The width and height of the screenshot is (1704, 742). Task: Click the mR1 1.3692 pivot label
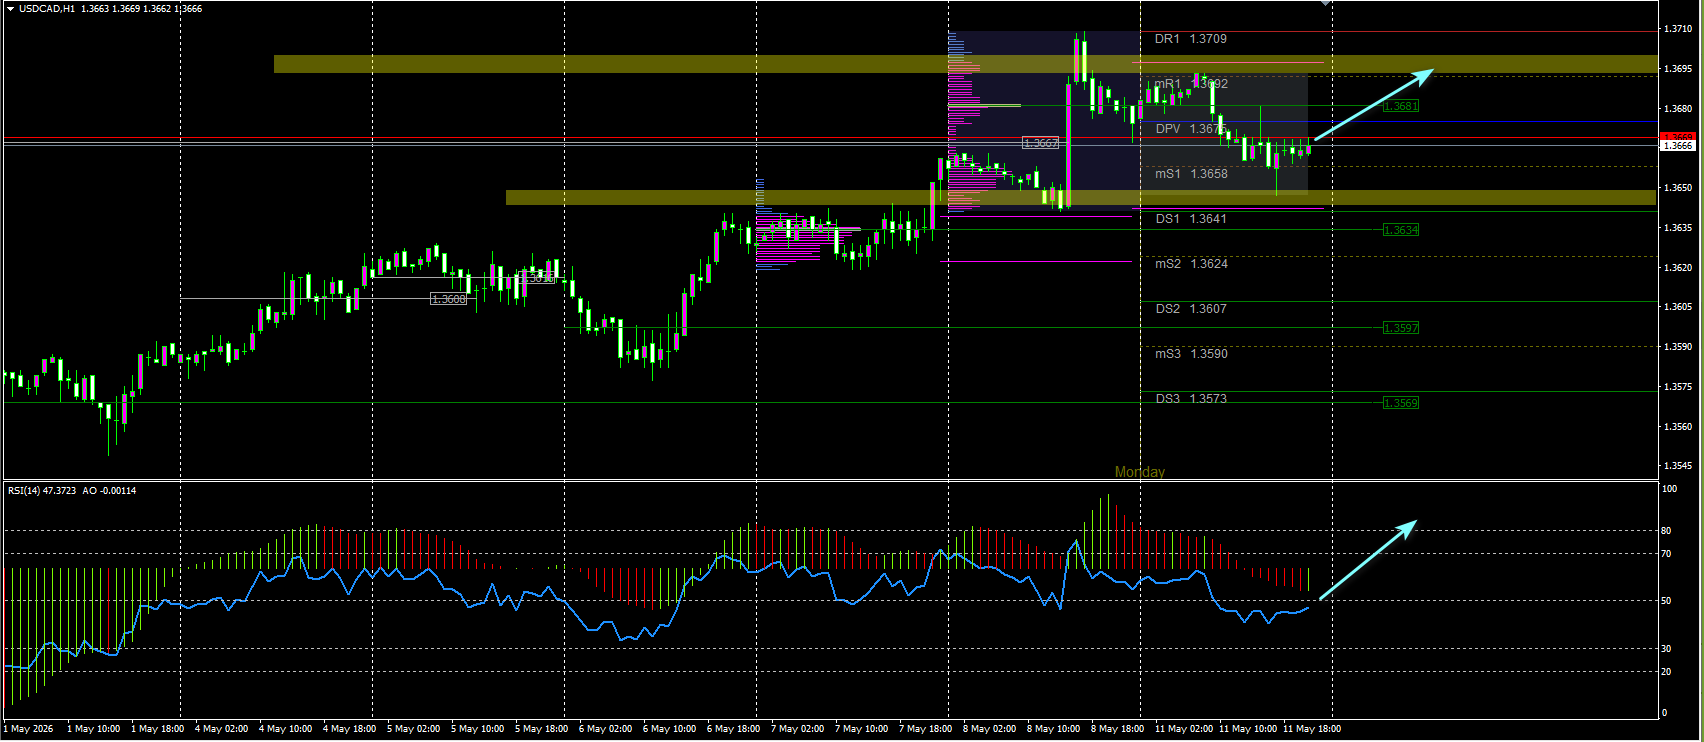pos(1191,84)
